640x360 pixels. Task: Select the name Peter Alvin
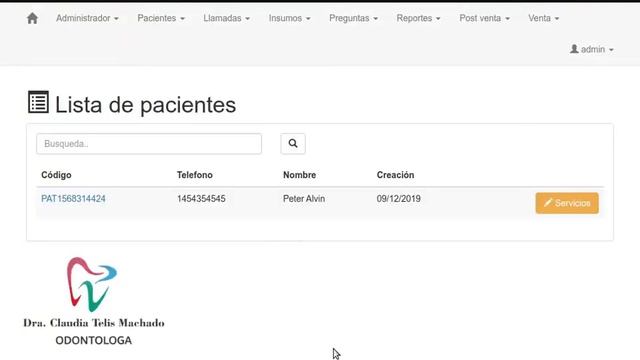click(304, 199)
